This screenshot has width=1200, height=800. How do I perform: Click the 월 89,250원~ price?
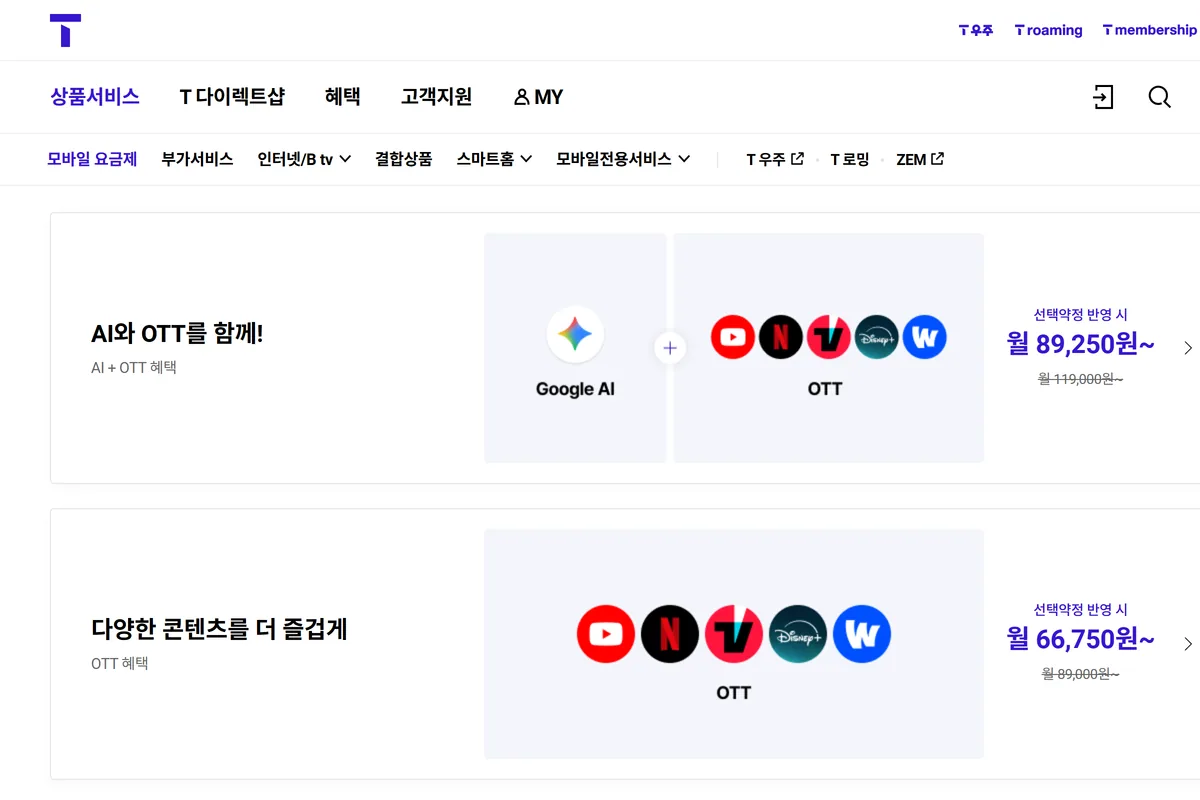tap(1081, 344)
